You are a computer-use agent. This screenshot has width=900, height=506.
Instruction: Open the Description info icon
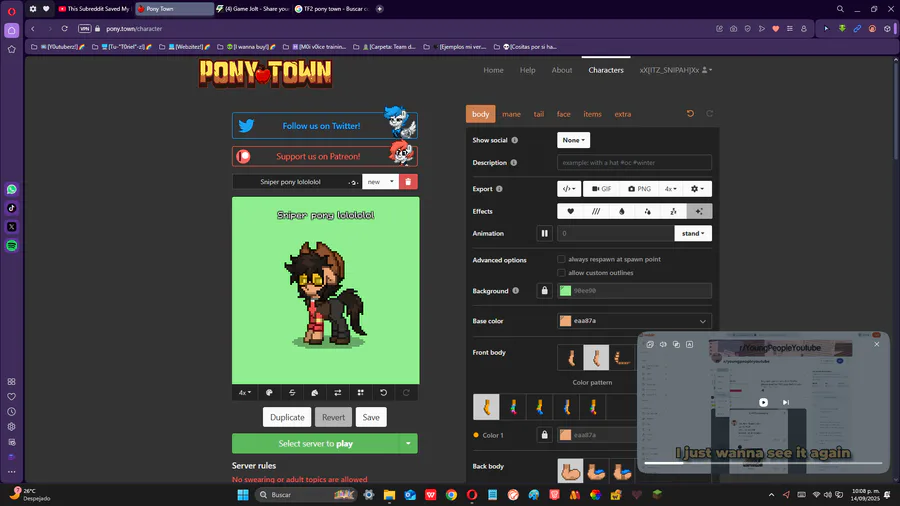[514, 162]
